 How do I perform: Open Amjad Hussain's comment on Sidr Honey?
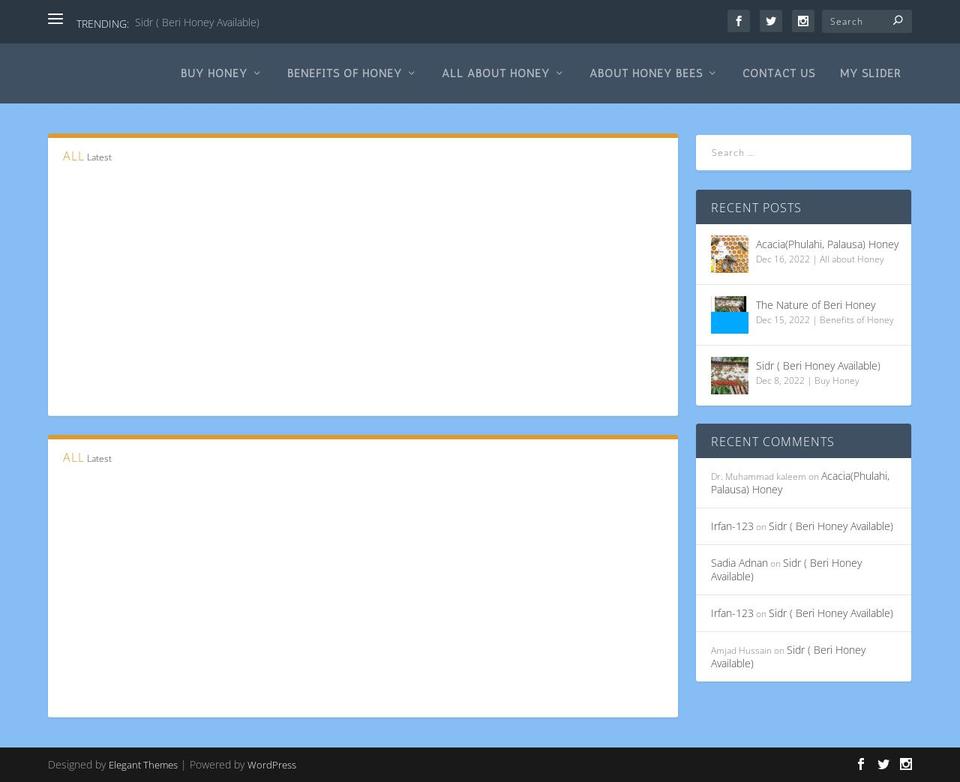(788, 656)
